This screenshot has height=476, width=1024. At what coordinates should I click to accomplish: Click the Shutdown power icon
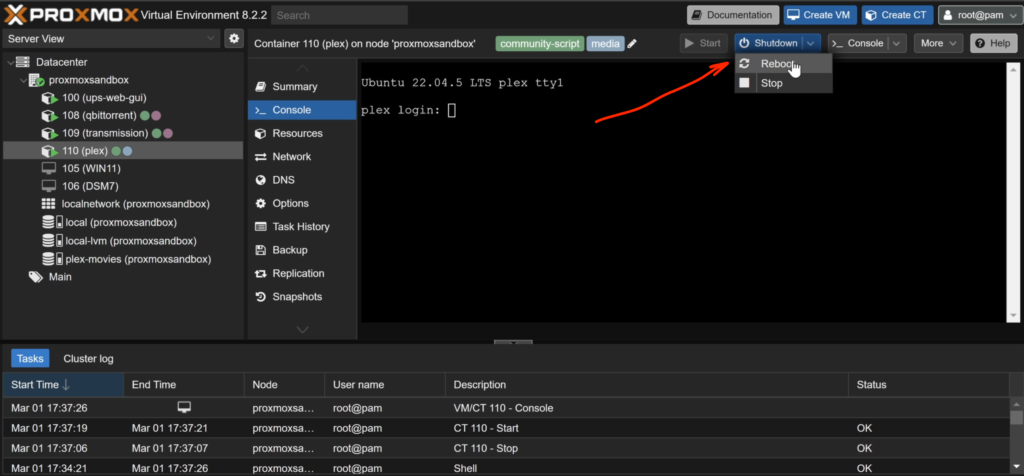[x=744, y=43]
